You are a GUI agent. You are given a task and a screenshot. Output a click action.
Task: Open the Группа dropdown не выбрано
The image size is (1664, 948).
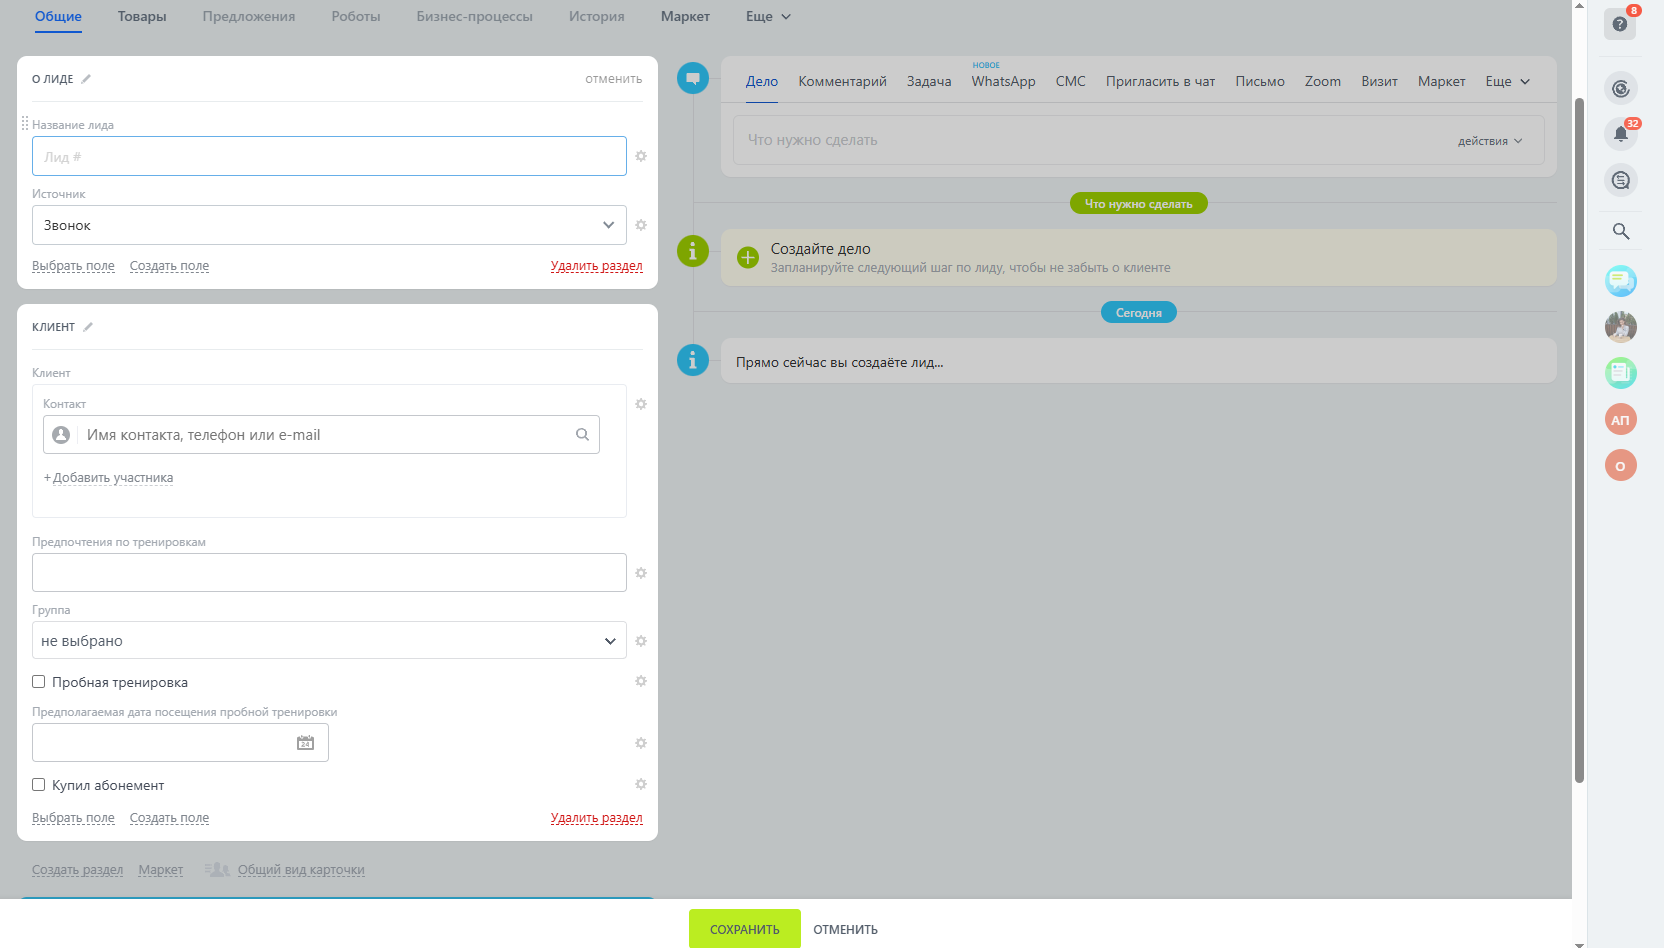(329, 640)
